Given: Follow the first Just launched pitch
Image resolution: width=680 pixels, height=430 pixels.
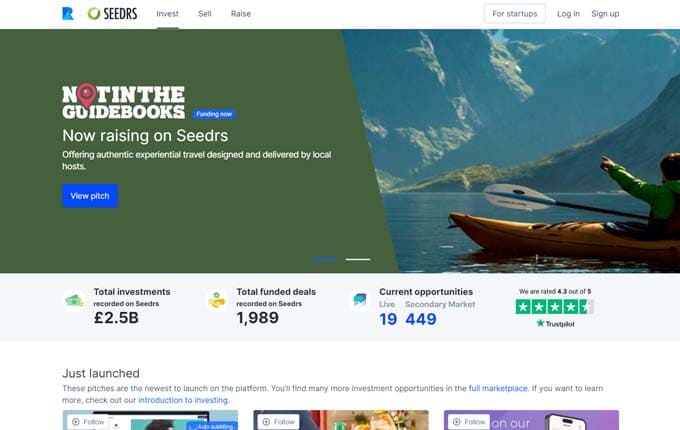Looking at the screenshot, I should click(88, 422).
